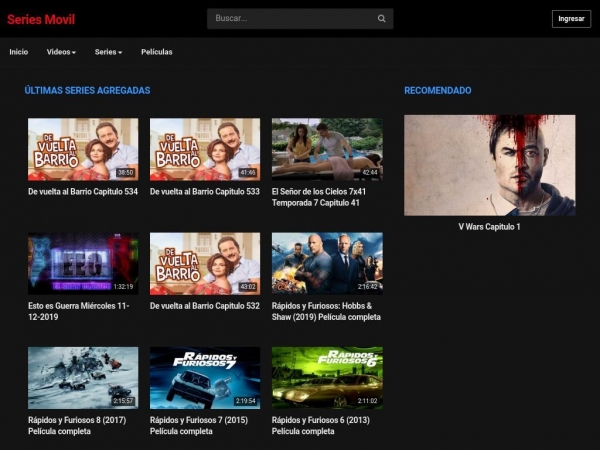Click the 2:19:54 duration badge
The image size is (600, 450).
(x=245, y=401)
